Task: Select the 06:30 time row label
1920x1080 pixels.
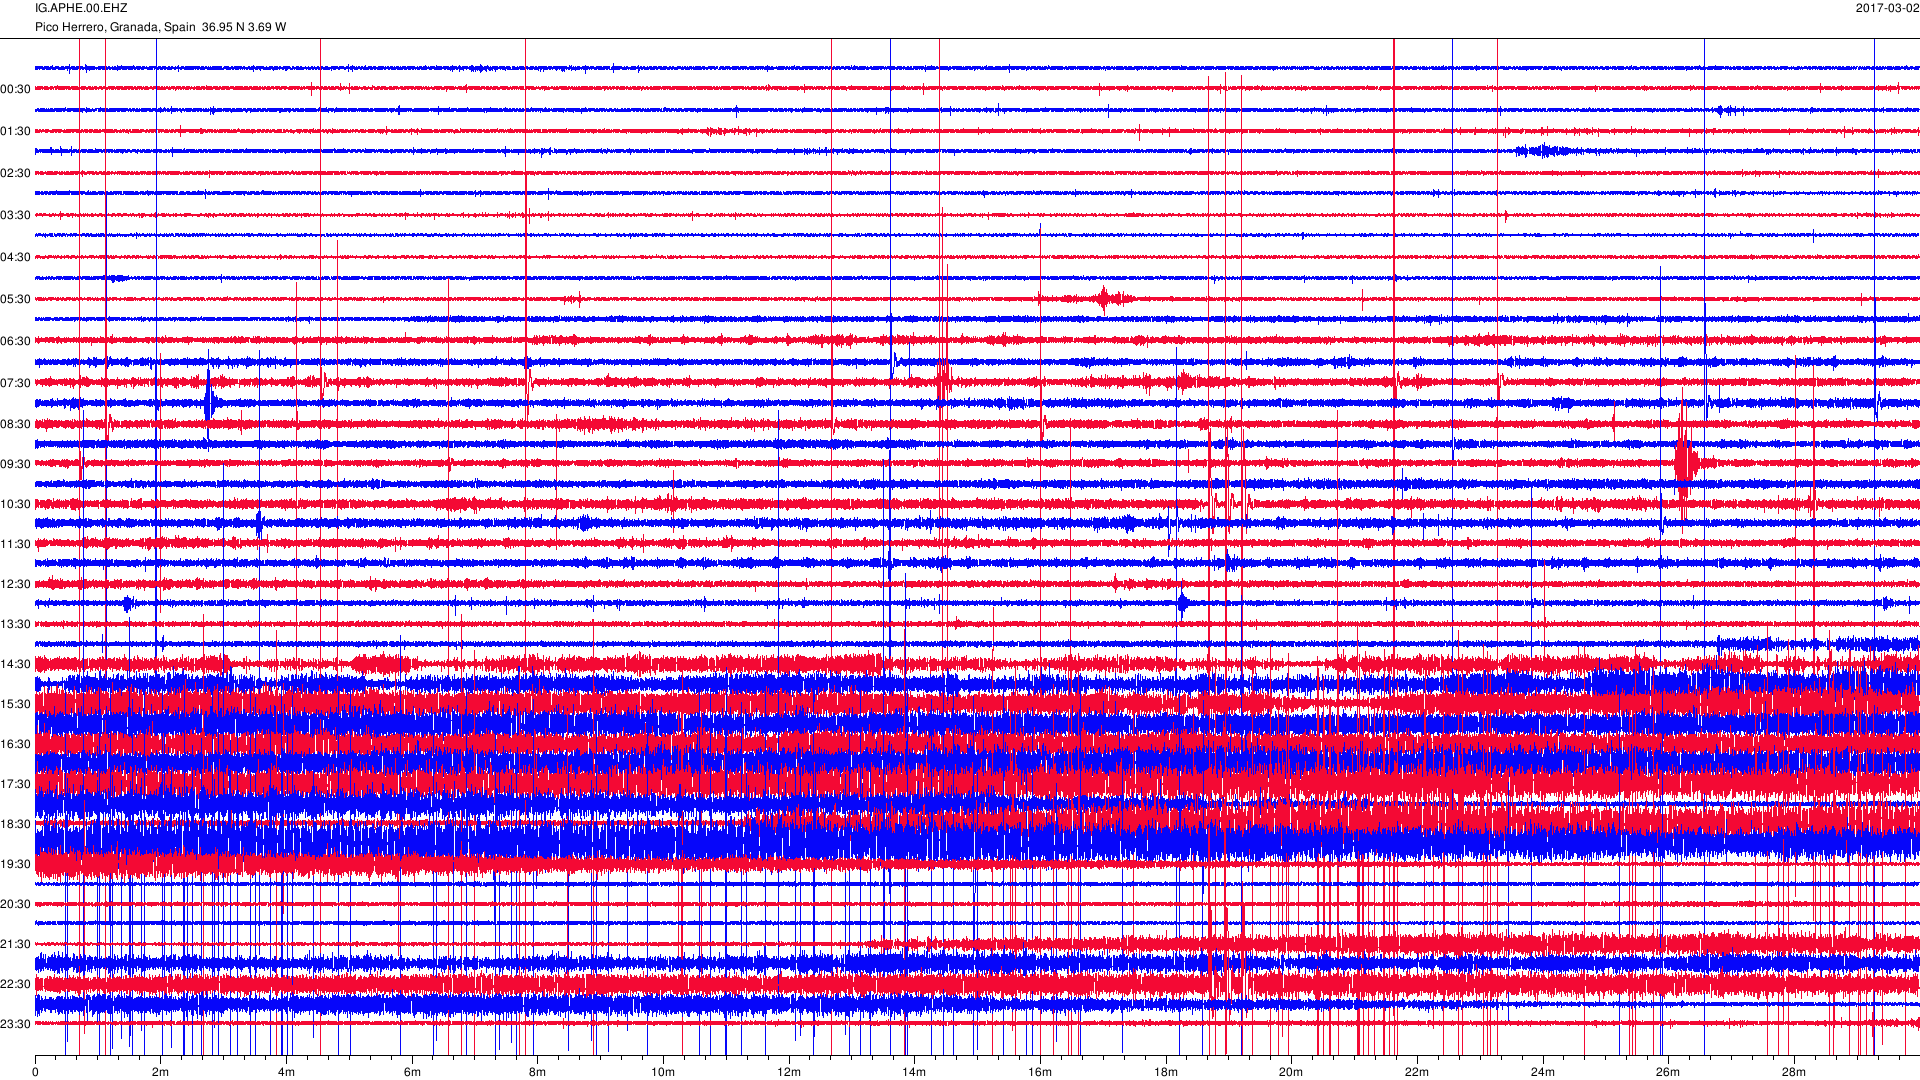Action: coord(16,341)
